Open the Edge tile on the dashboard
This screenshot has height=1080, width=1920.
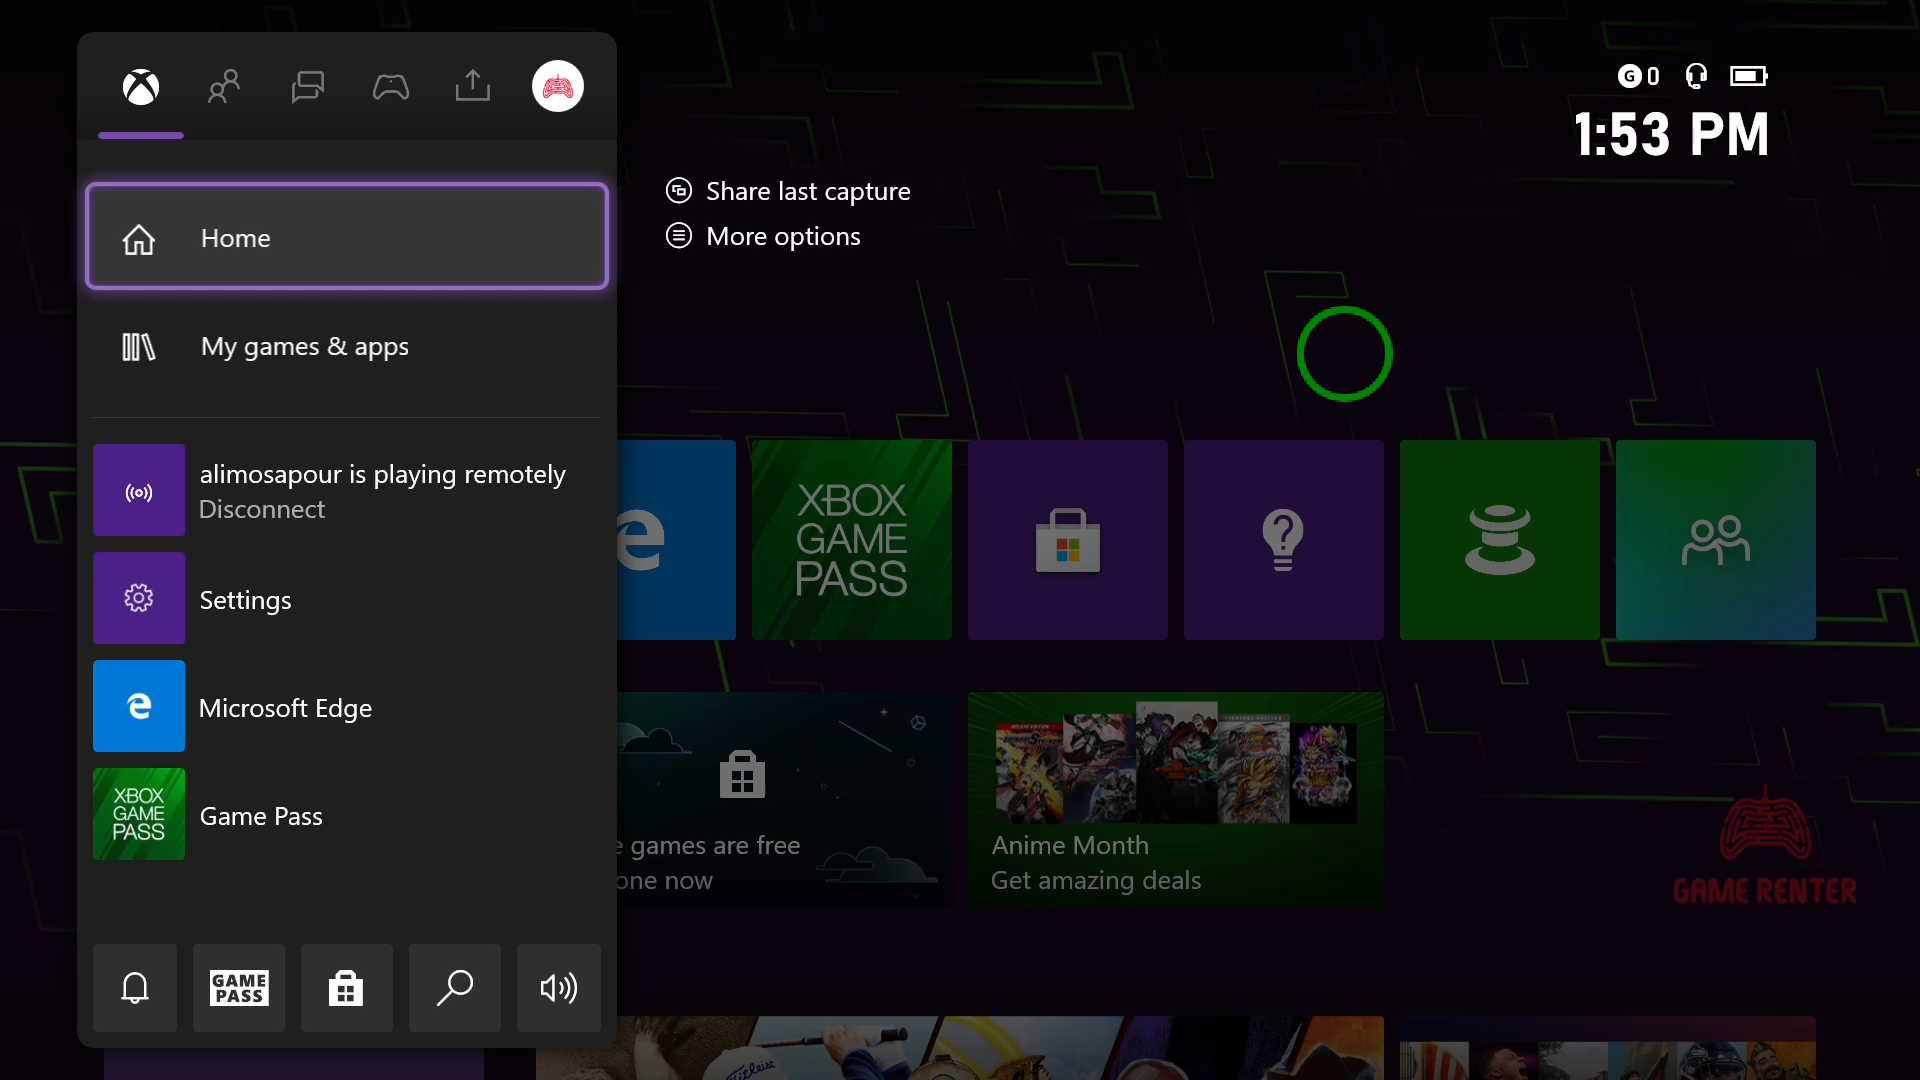(x=677, y=540)
